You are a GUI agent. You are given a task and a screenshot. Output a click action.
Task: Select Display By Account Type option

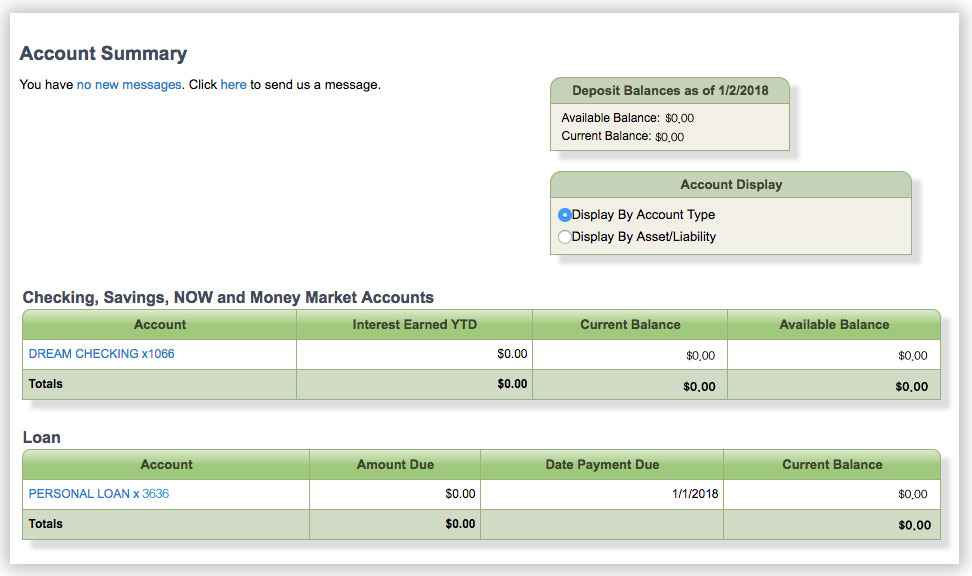[x=565, y=215]
